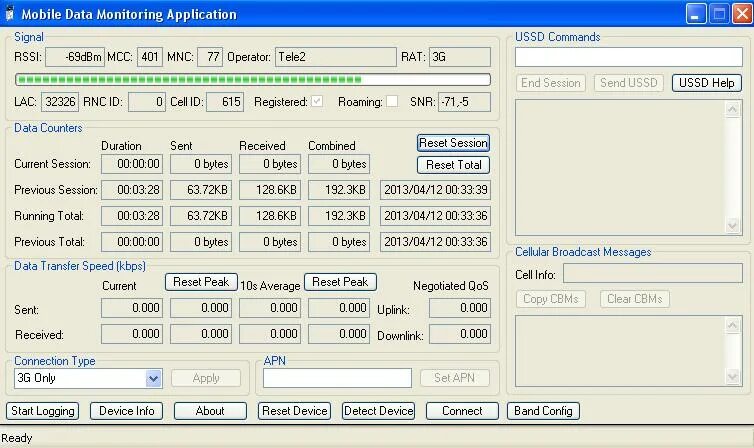The image size is (754, 448).
Task: Click the MCC value 401
Action: pos(150,57)
